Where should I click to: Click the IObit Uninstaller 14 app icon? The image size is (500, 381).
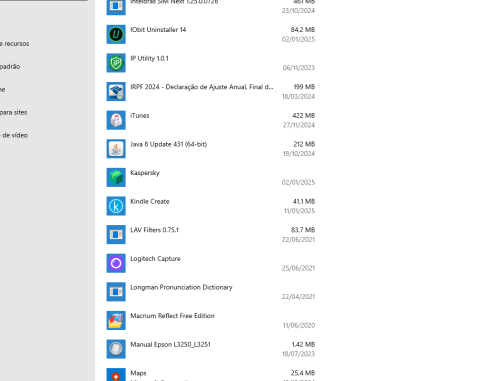[x=116, y=34]
